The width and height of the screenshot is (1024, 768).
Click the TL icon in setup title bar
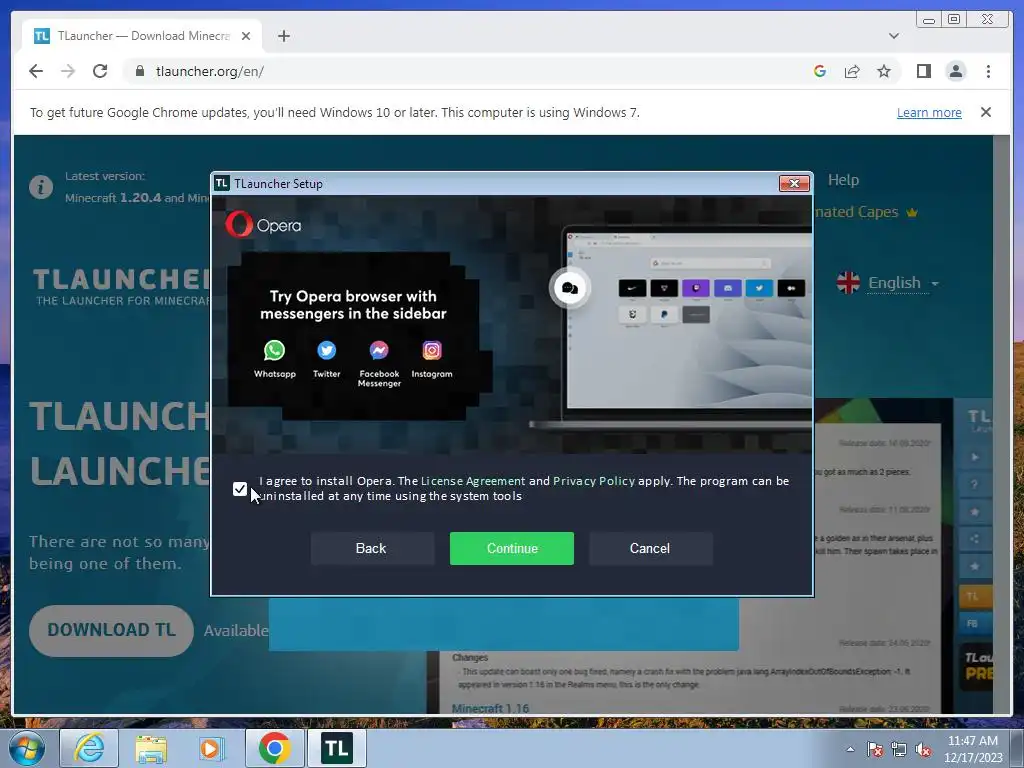pyautogui.click(x=221, y=184)
